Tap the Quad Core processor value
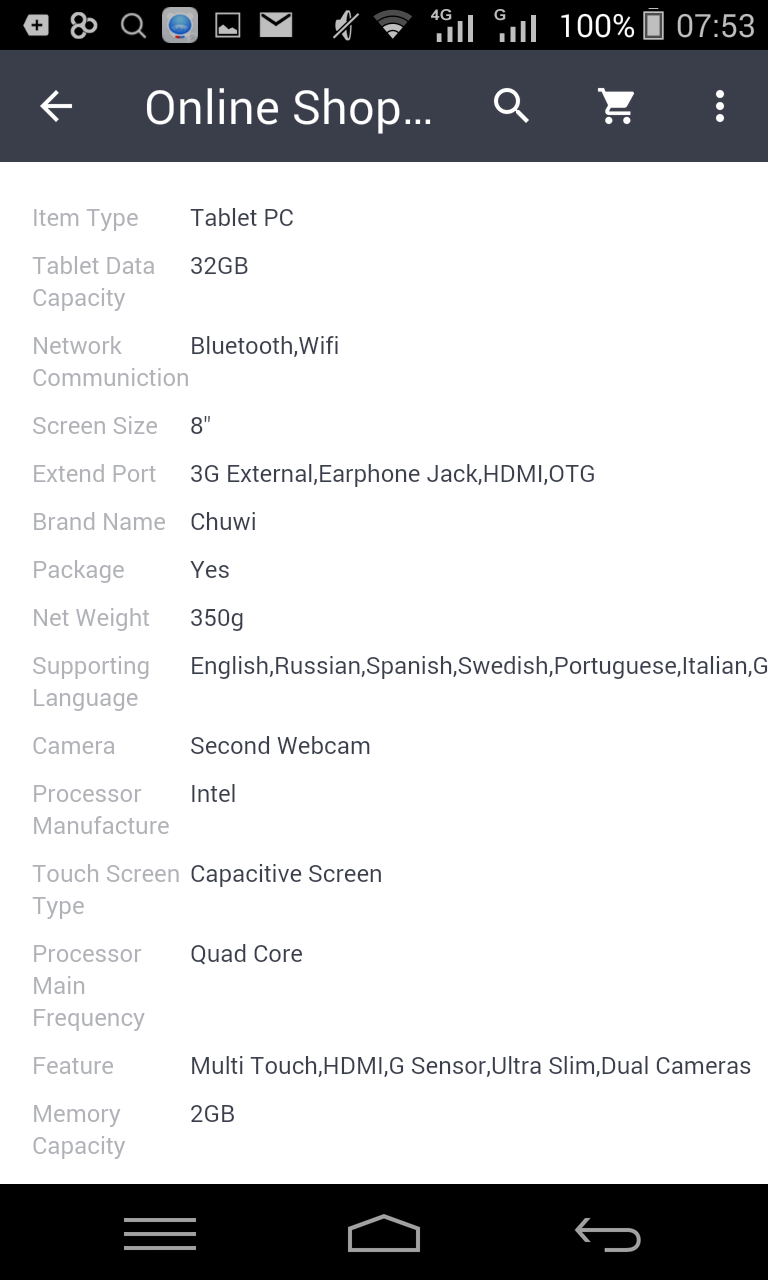This screenshot has width=768, height=1280. point(246,954)
